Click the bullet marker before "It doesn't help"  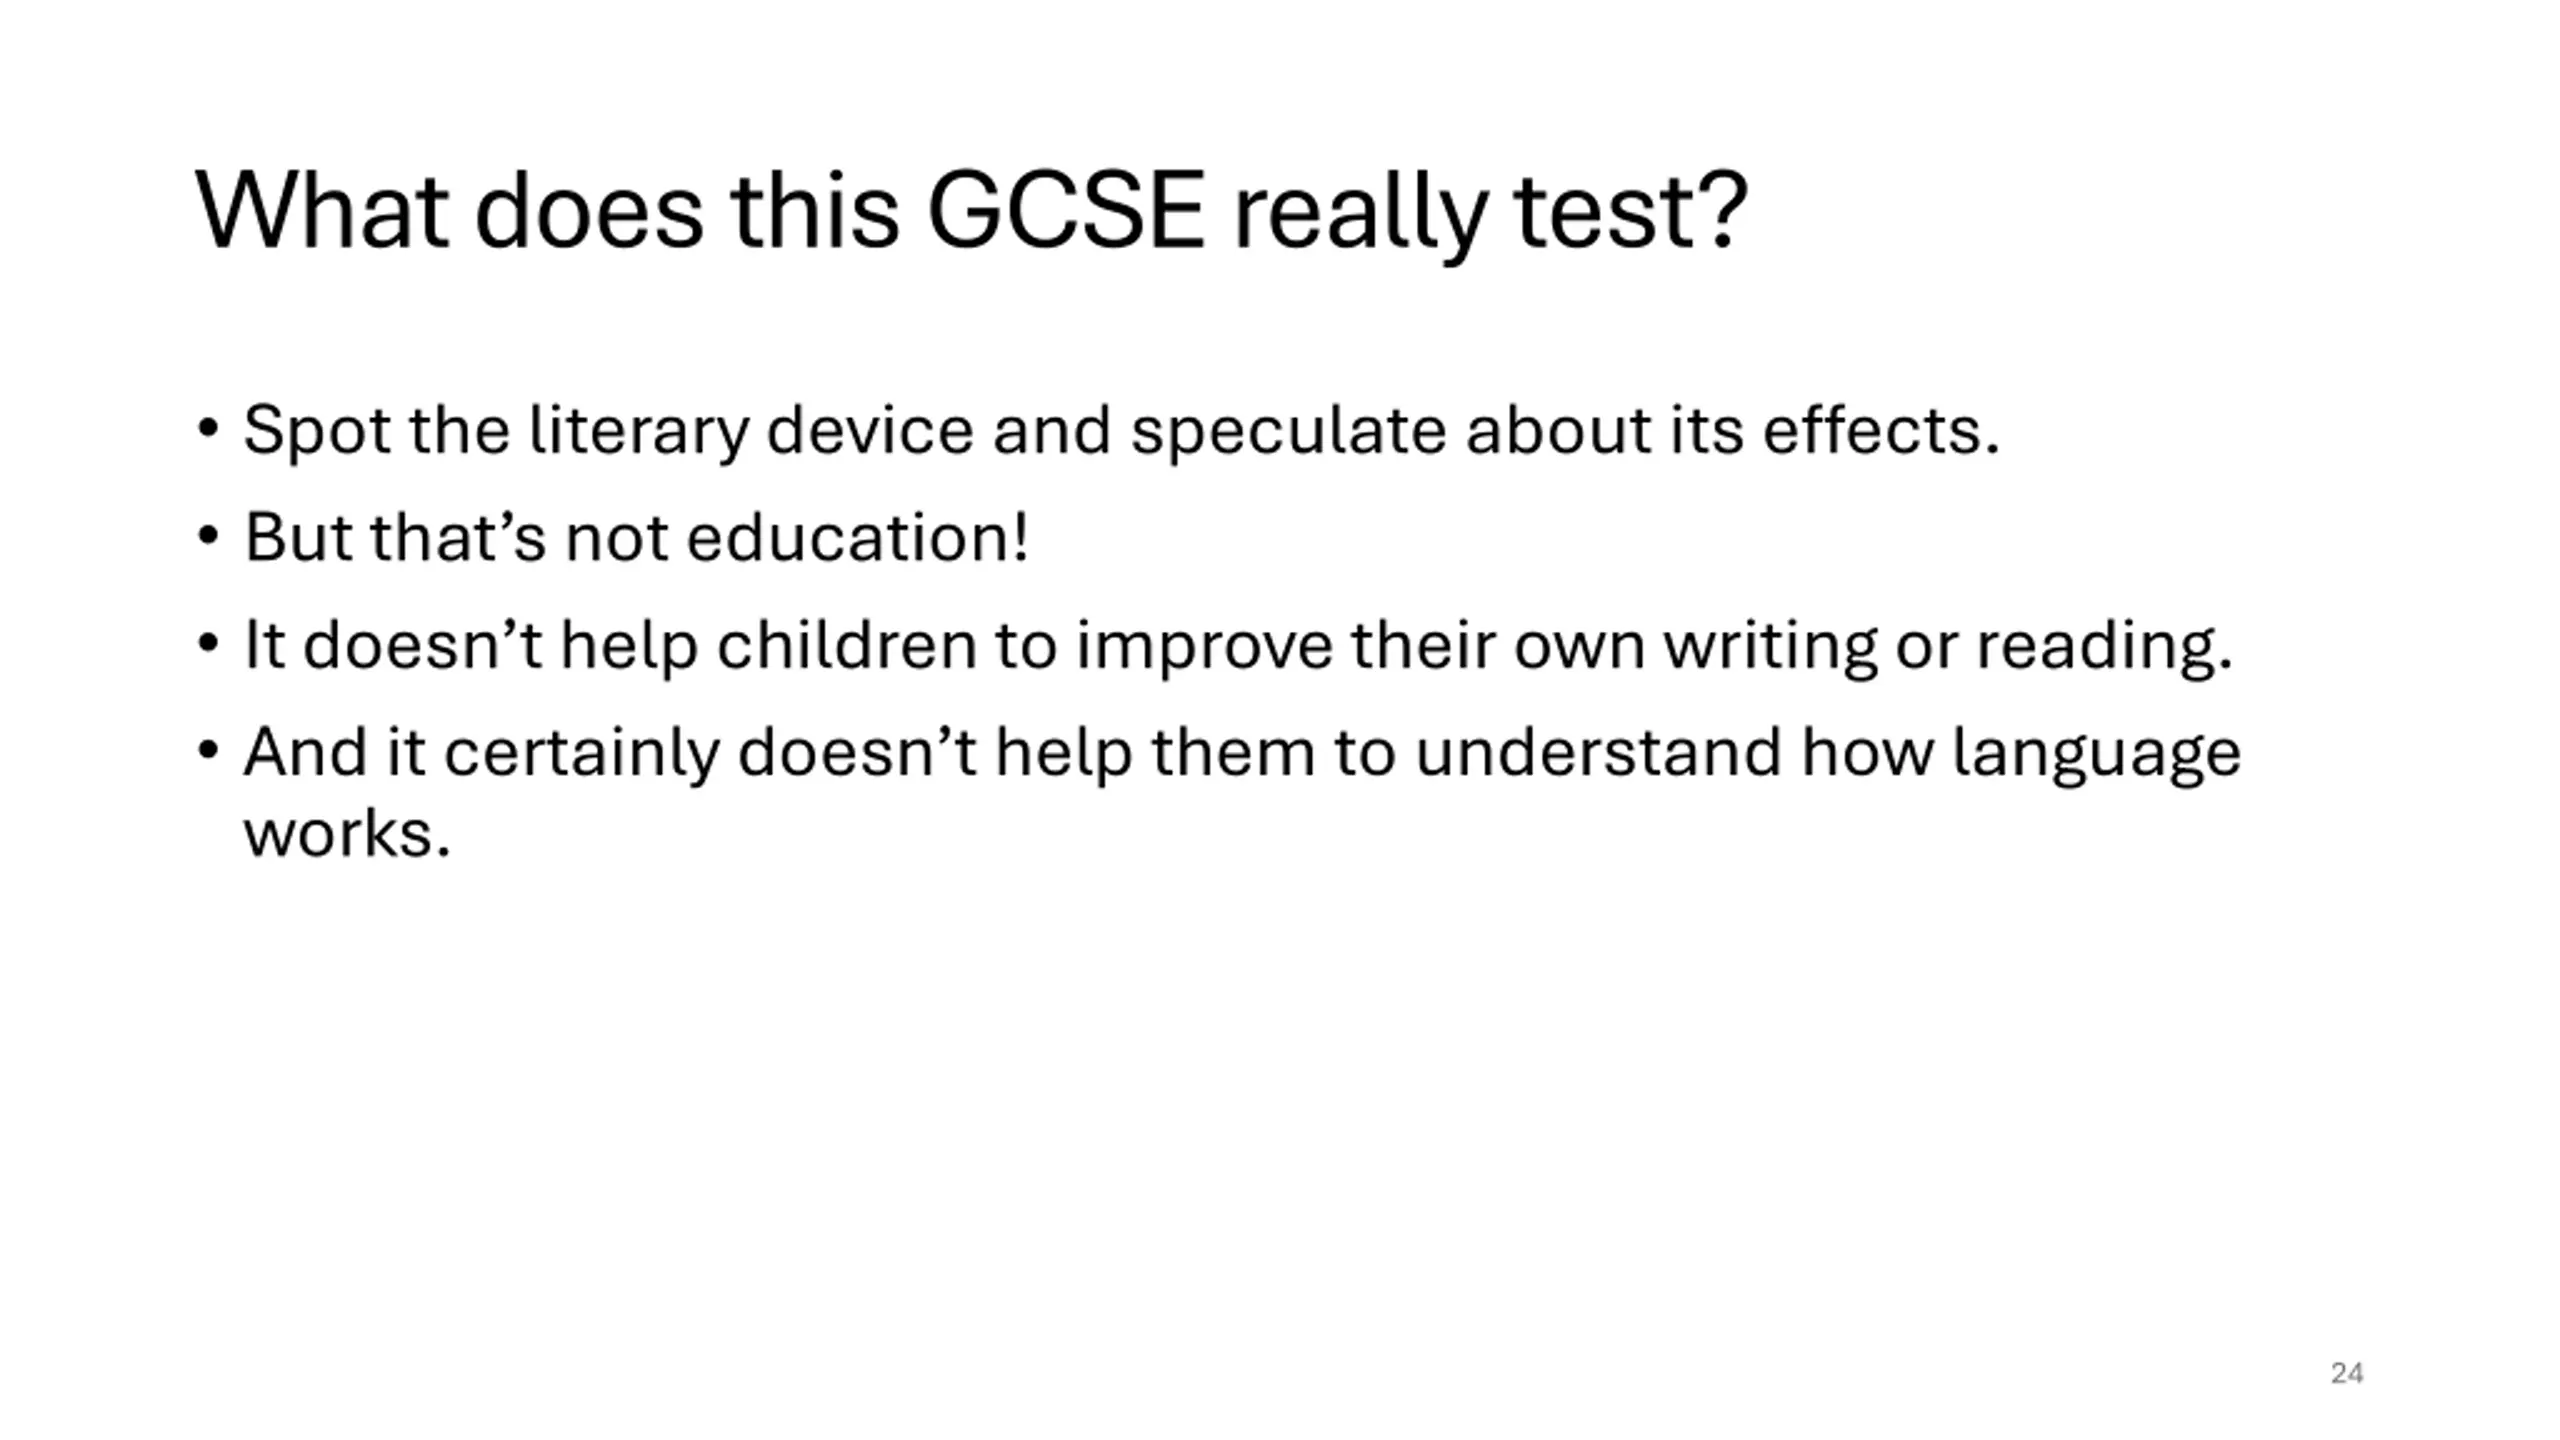pos(208,645)
